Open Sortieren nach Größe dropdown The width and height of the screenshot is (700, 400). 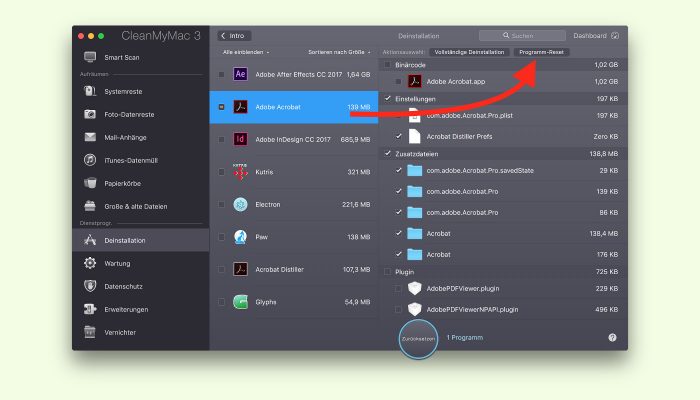339,52
